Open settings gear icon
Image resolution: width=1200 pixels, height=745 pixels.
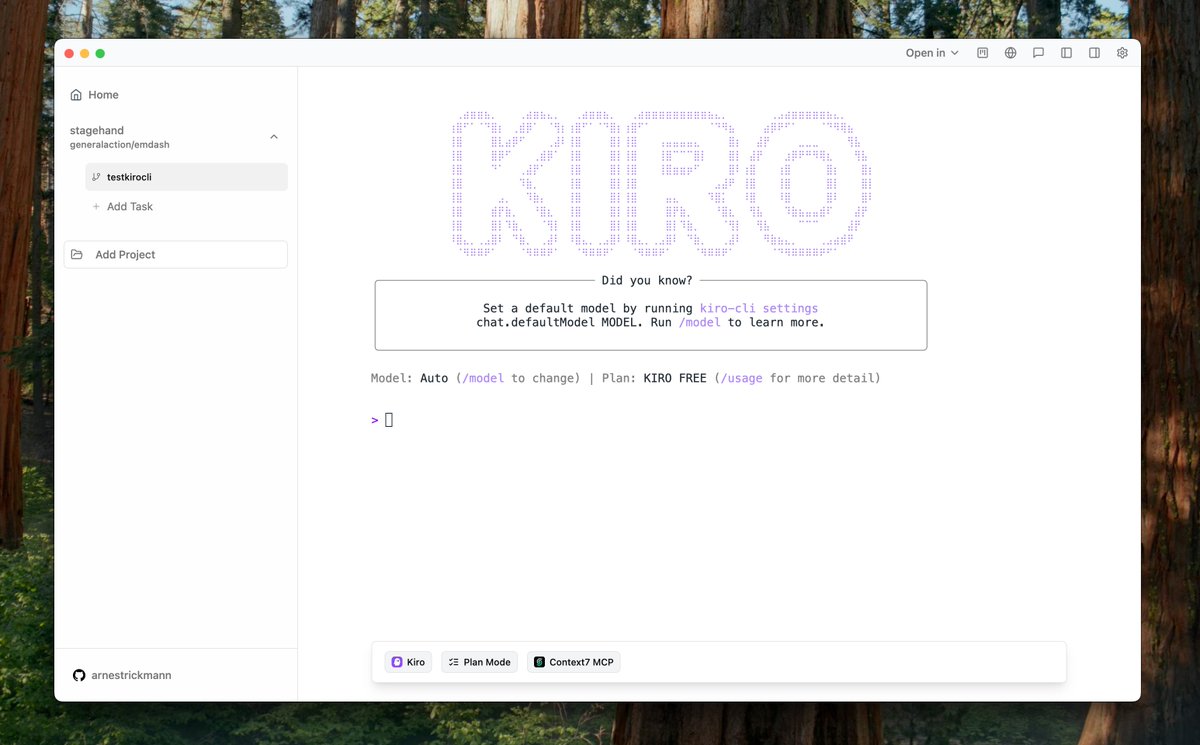(x=1123, y=53)
